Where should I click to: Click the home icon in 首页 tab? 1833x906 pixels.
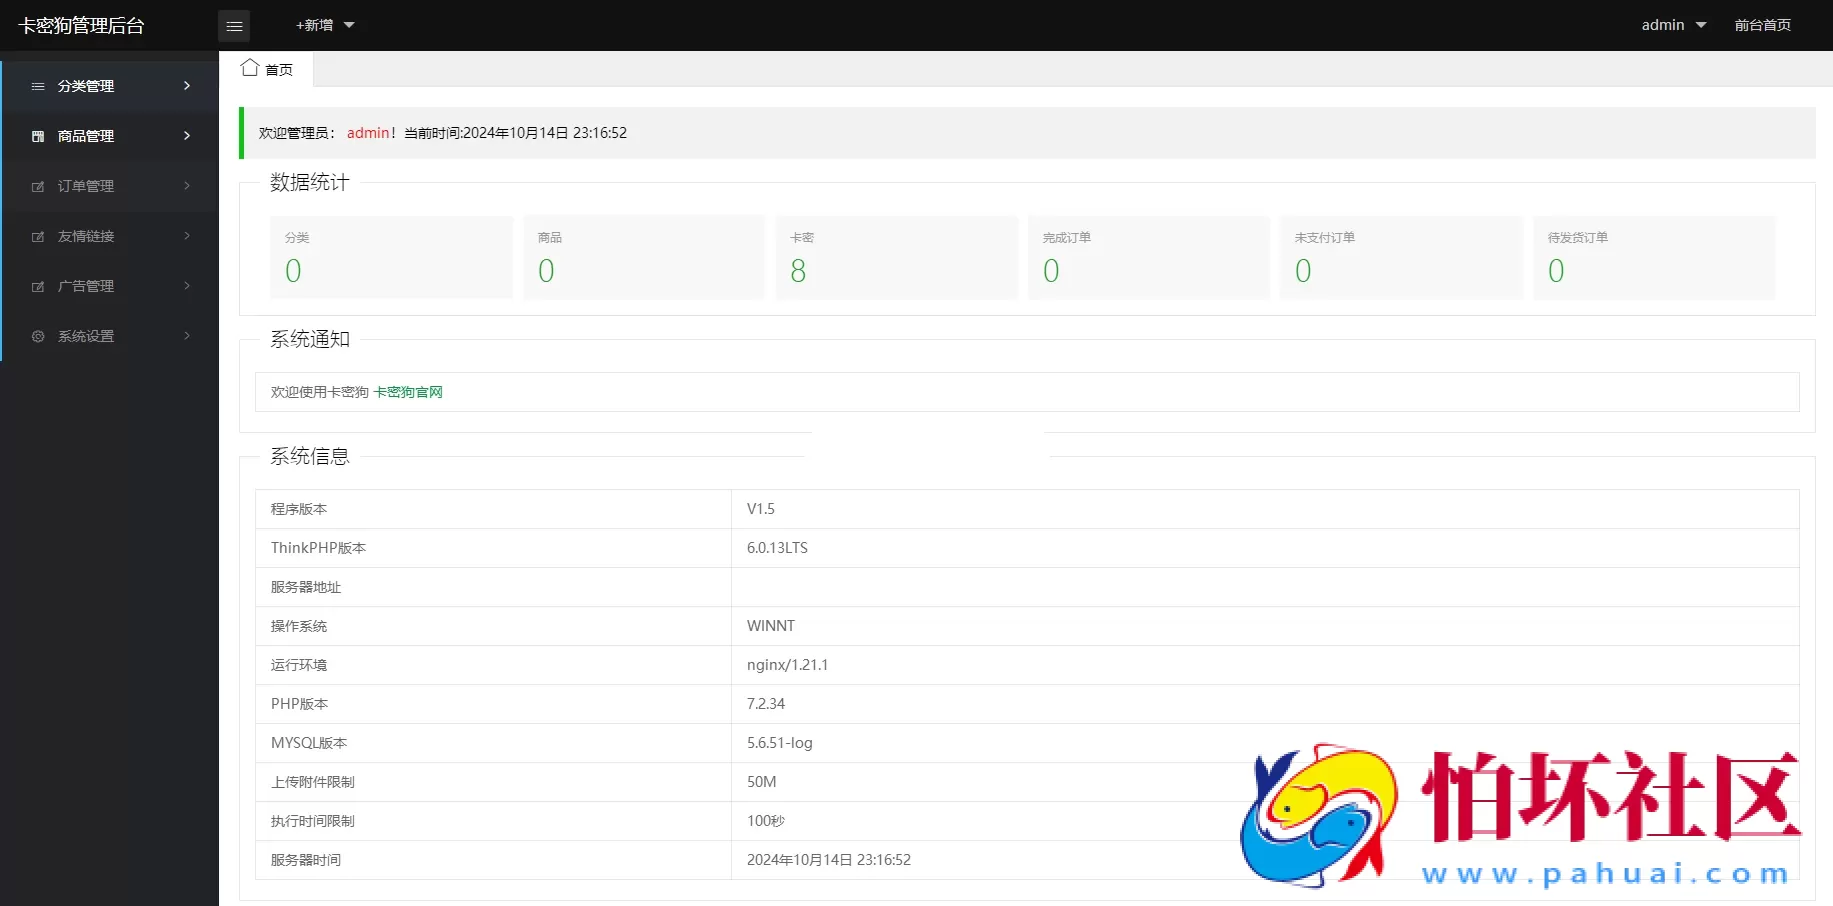(x=250, y=68)
